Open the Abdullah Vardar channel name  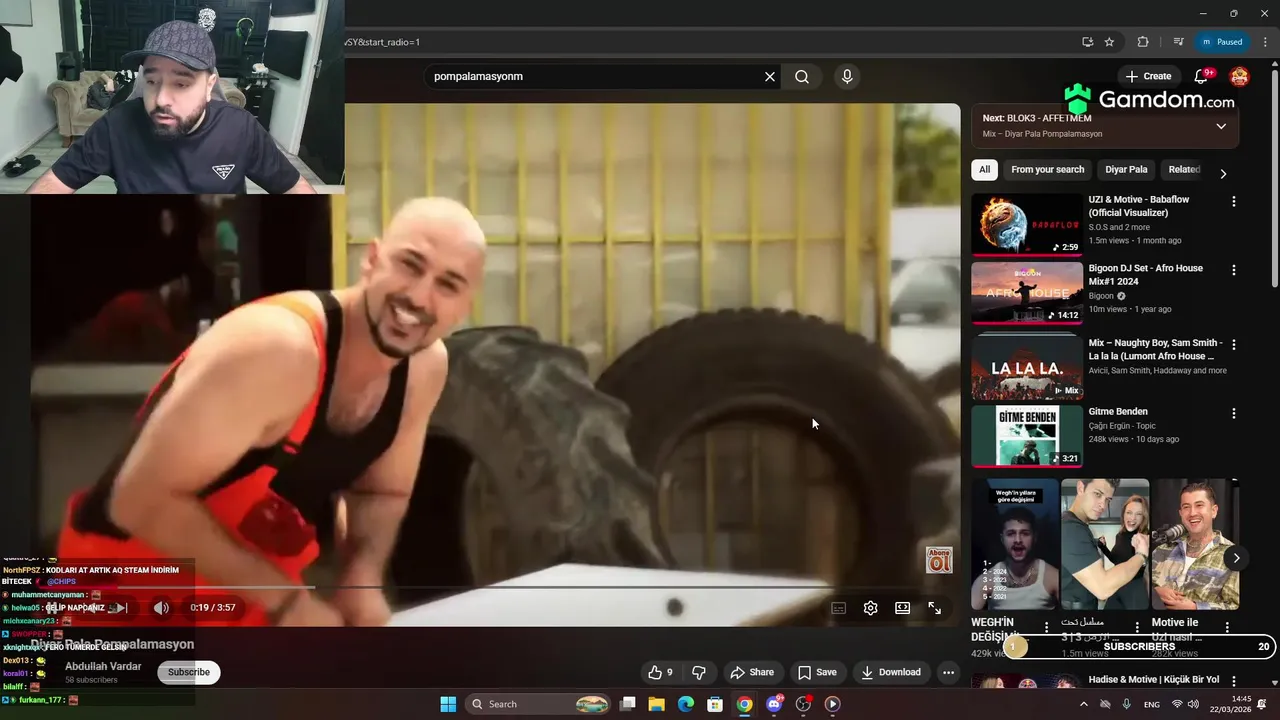point(103,666)
